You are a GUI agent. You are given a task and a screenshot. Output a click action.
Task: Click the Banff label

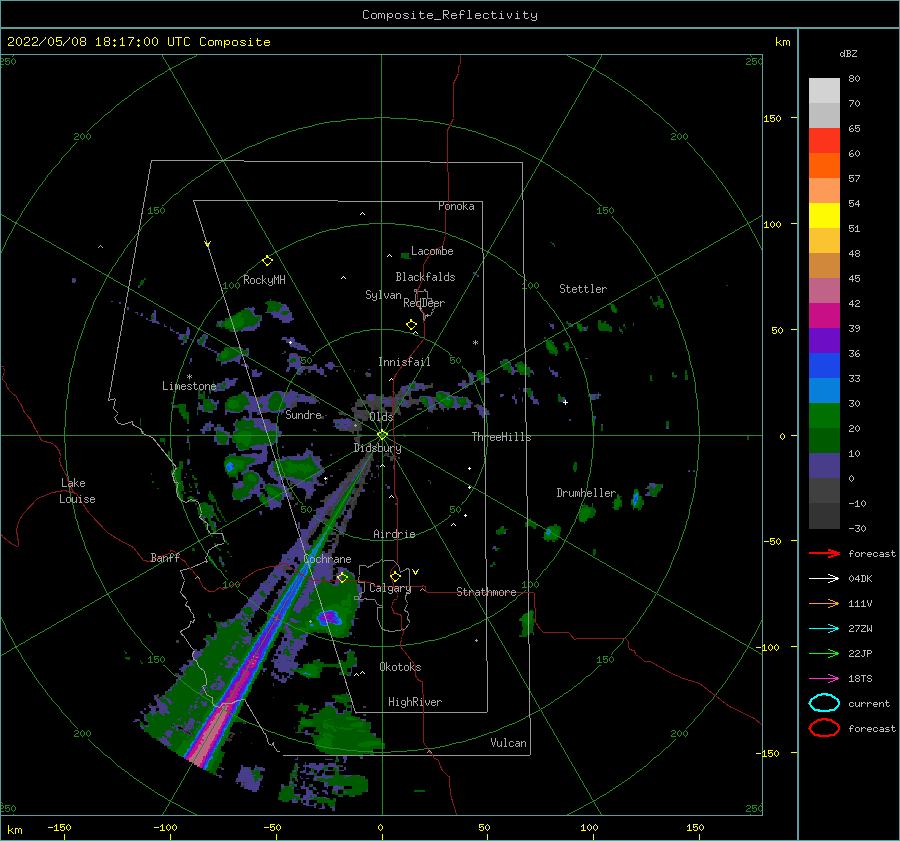coord(165,557)
